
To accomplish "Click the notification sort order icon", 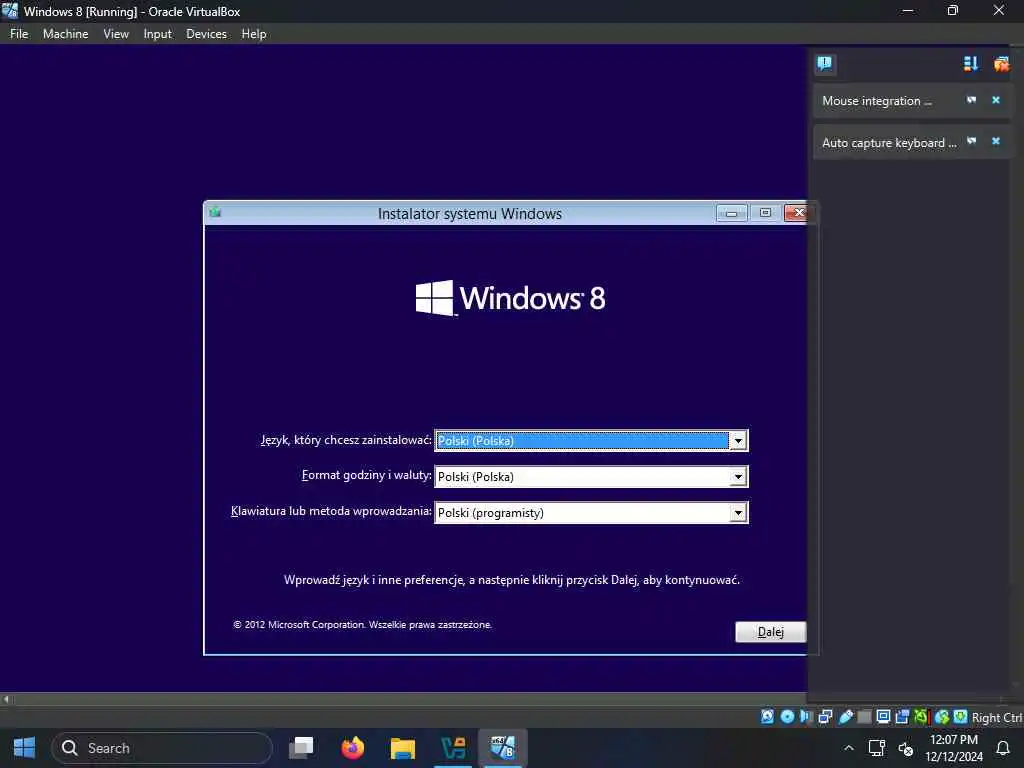I will 970,63.
